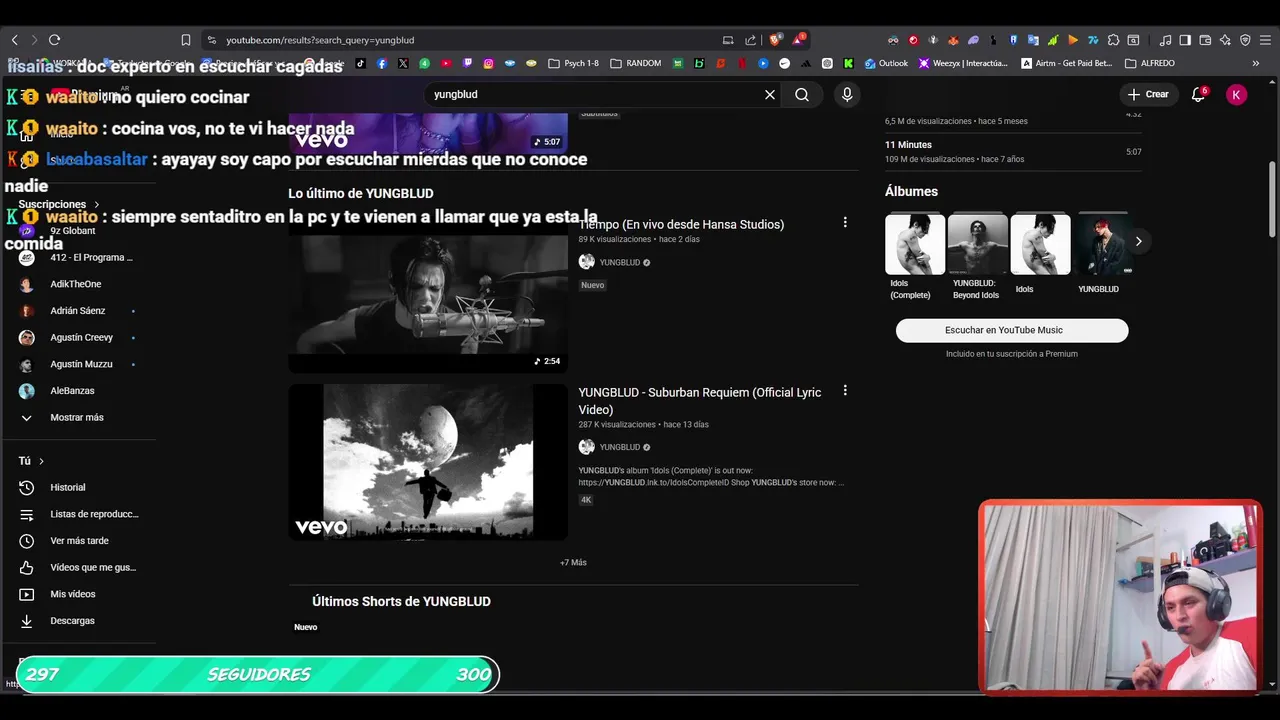Show more bookmarks with the double chevron
Viewport: 1280px width, 720px height.
pos(1256,63)
